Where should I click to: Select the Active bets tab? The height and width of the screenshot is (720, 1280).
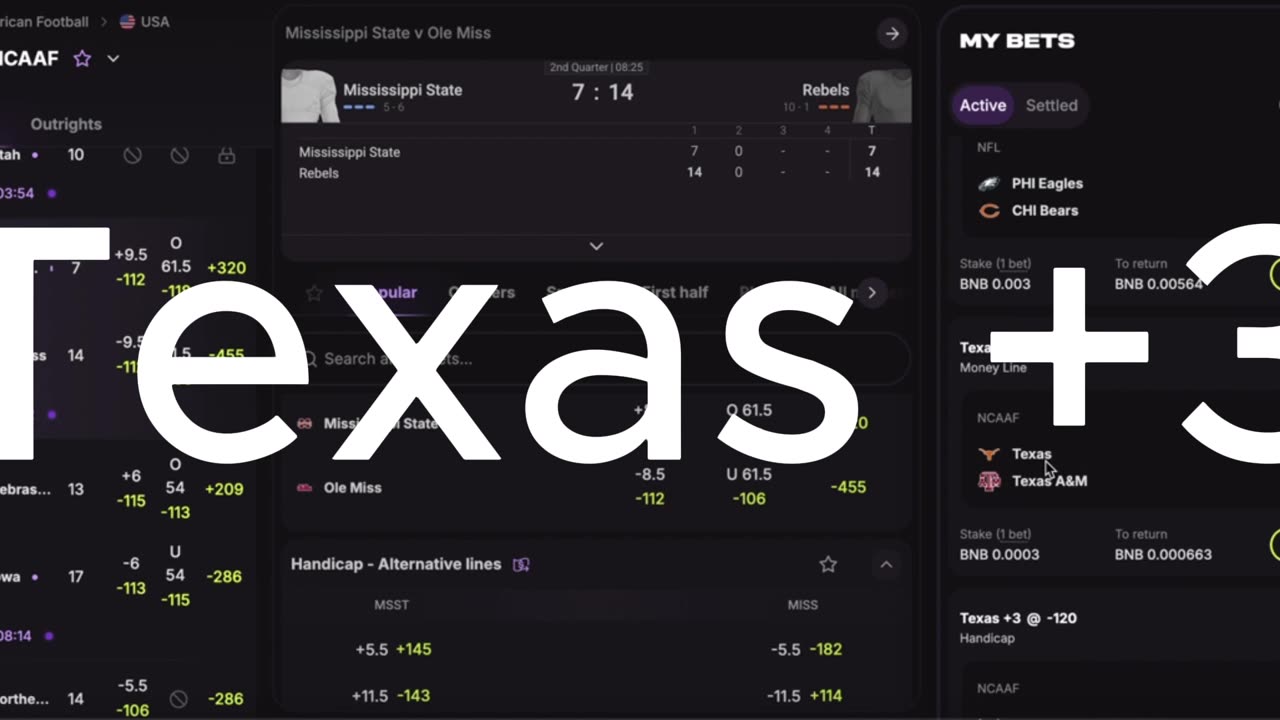(x=983, y=105)
